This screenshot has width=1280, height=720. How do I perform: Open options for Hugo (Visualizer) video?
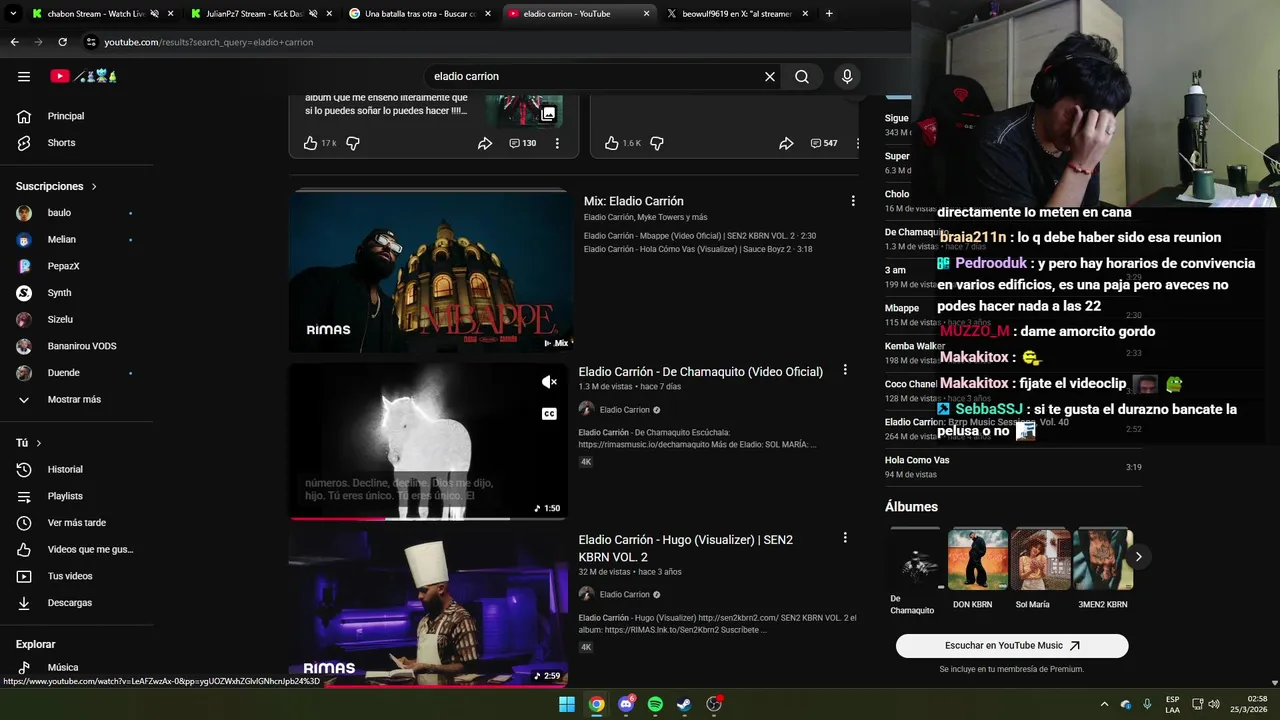click(x=845, y=538)
